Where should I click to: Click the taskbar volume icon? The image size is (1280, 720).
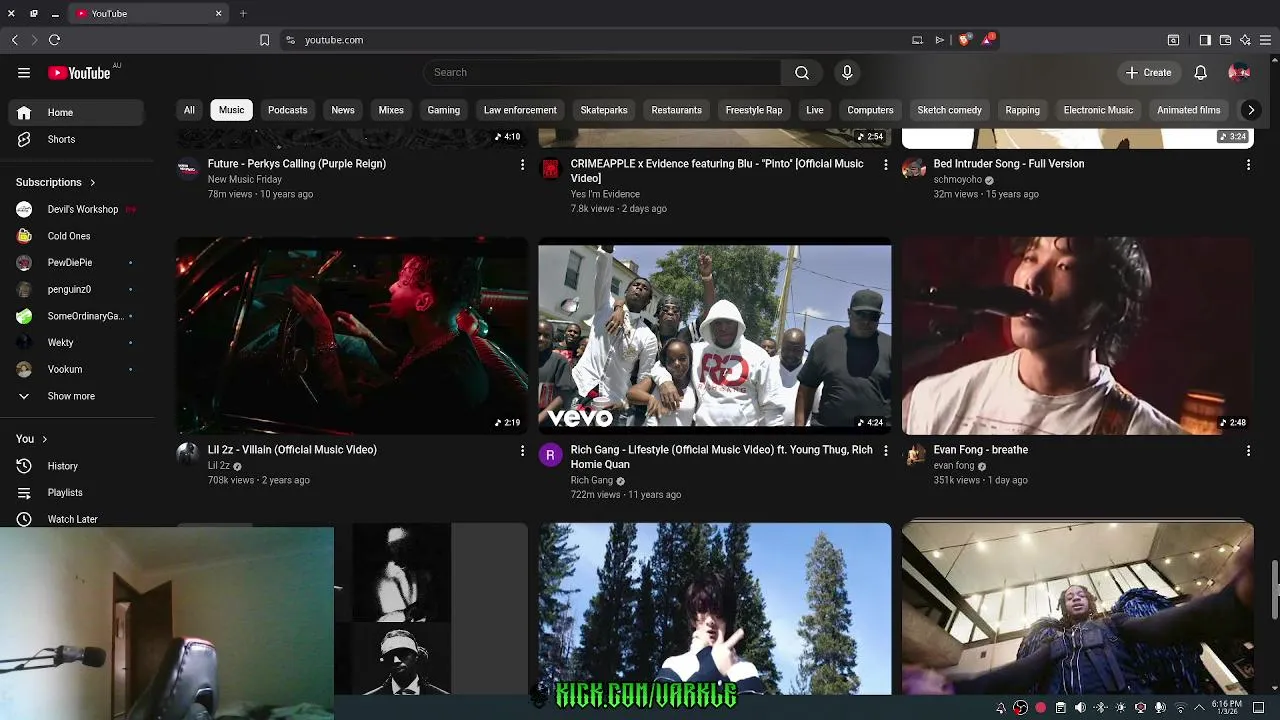click(x=1080, y=708)
